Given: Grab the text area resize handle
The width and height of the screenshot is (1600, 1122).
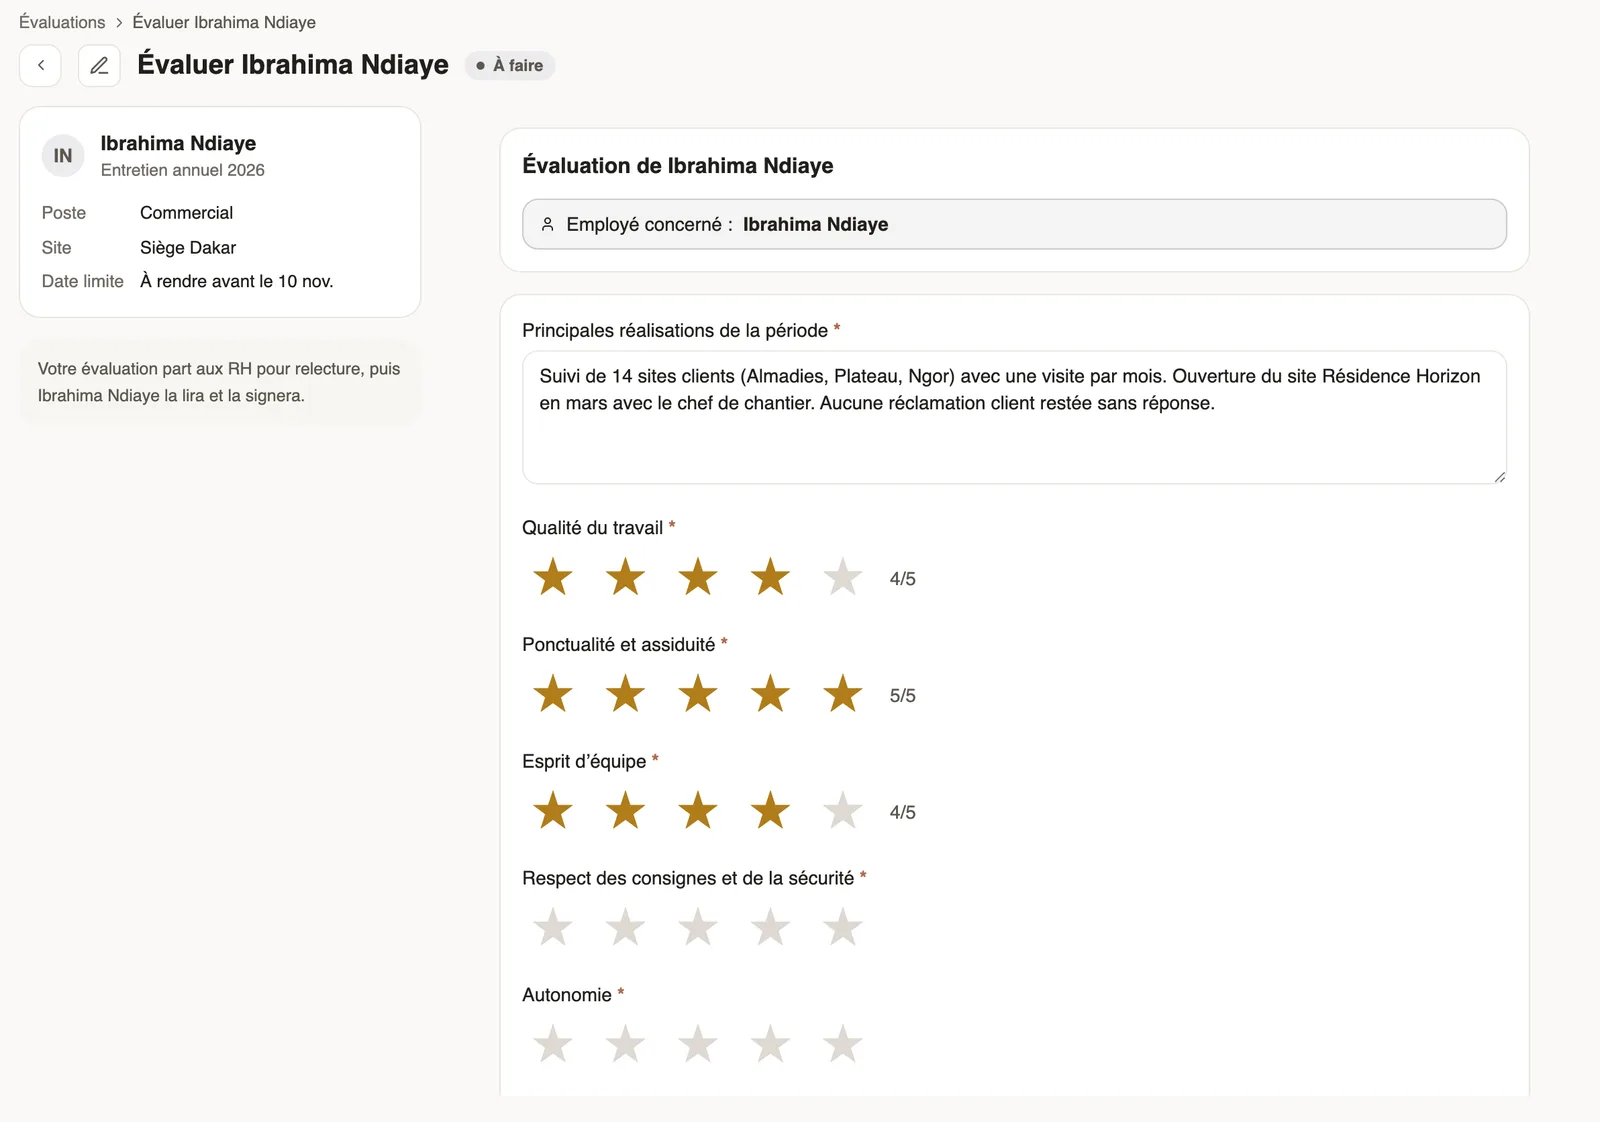Looking at the screenshot, I should 1499,477.
